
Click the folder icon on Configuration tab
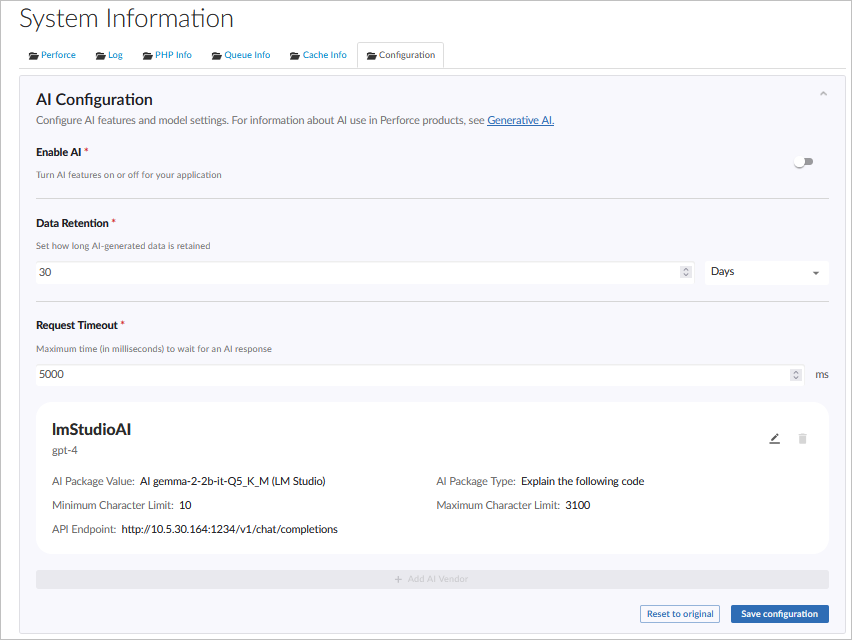click(372, 56)
